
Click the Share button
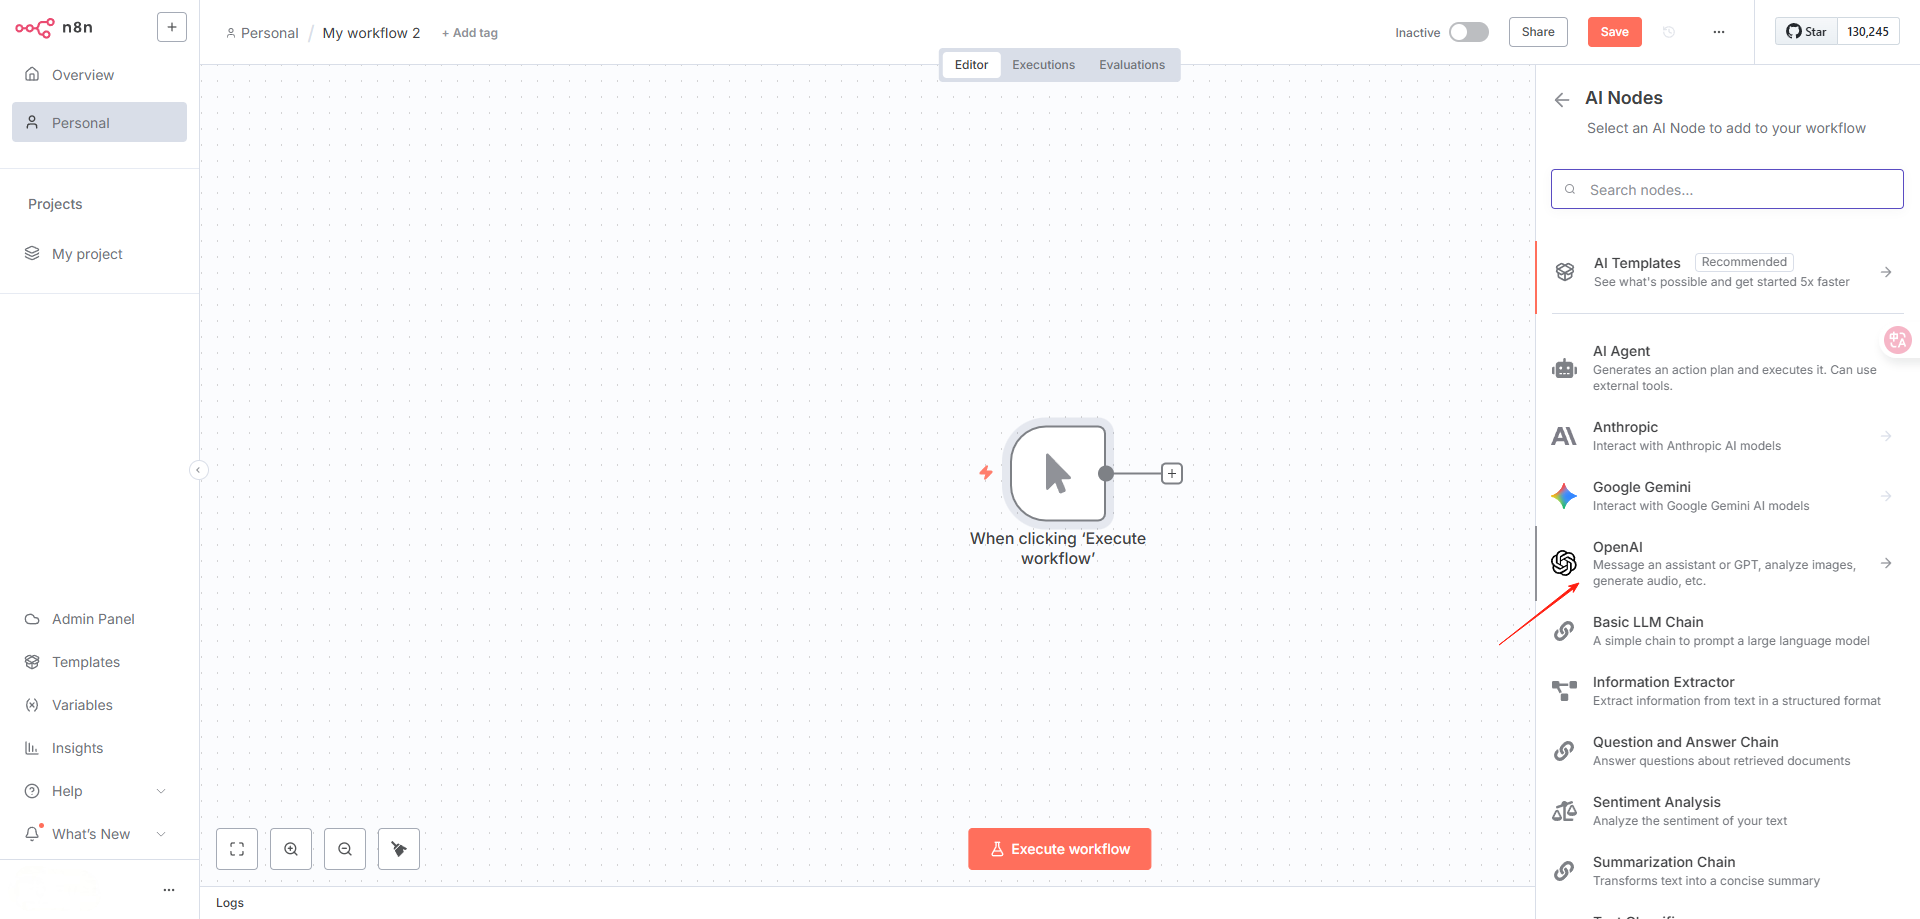coord(1538,32)
